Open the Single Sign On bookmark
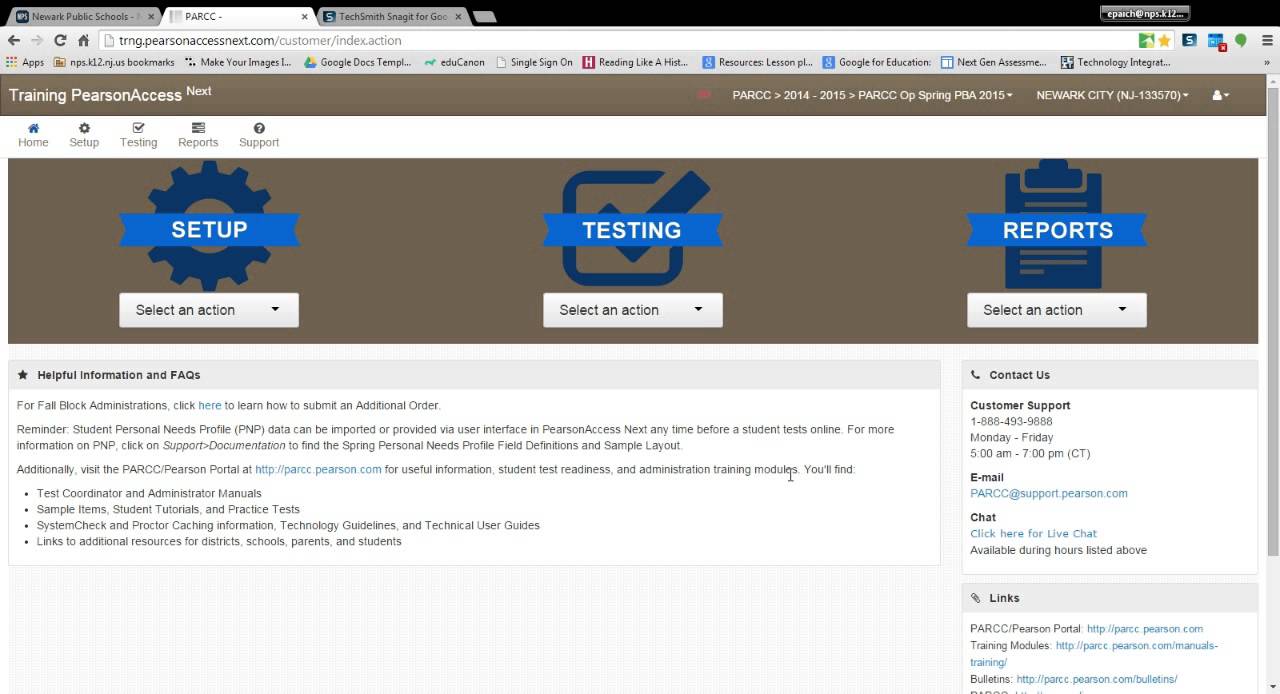Image resolution: width=1280 pixels, height=694 pixels. (x=534, y=62)
